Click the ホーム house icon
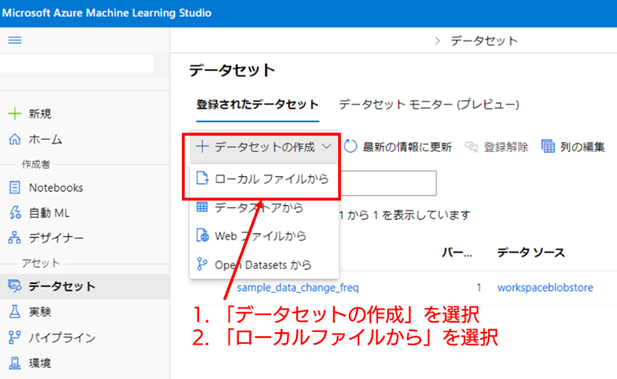The width and height of the screenshot is (617, 379). [15, 139]
